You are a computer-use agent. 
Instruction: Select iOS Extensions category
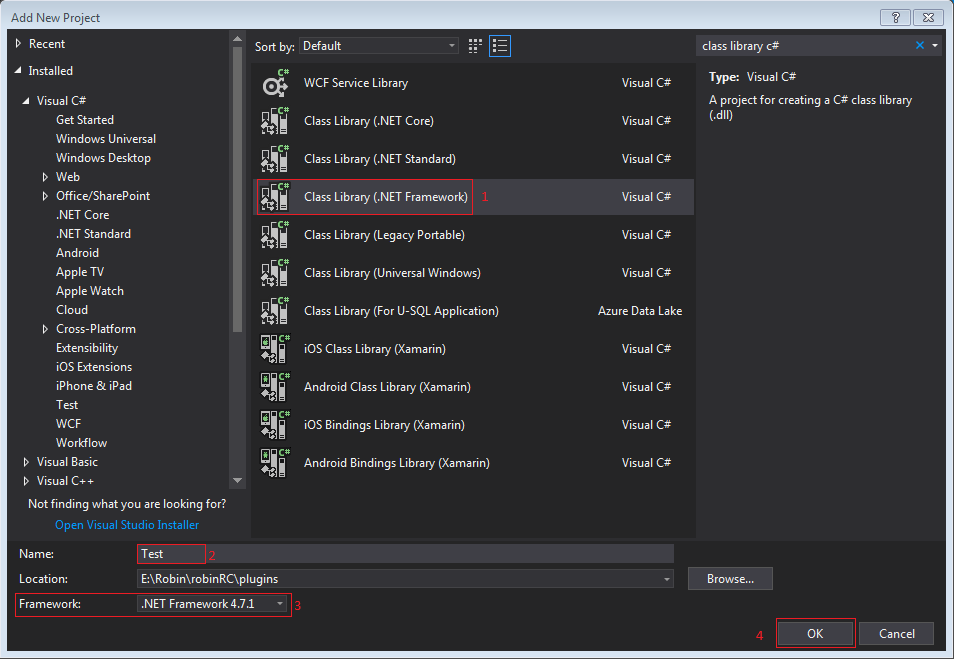[94, 367]
